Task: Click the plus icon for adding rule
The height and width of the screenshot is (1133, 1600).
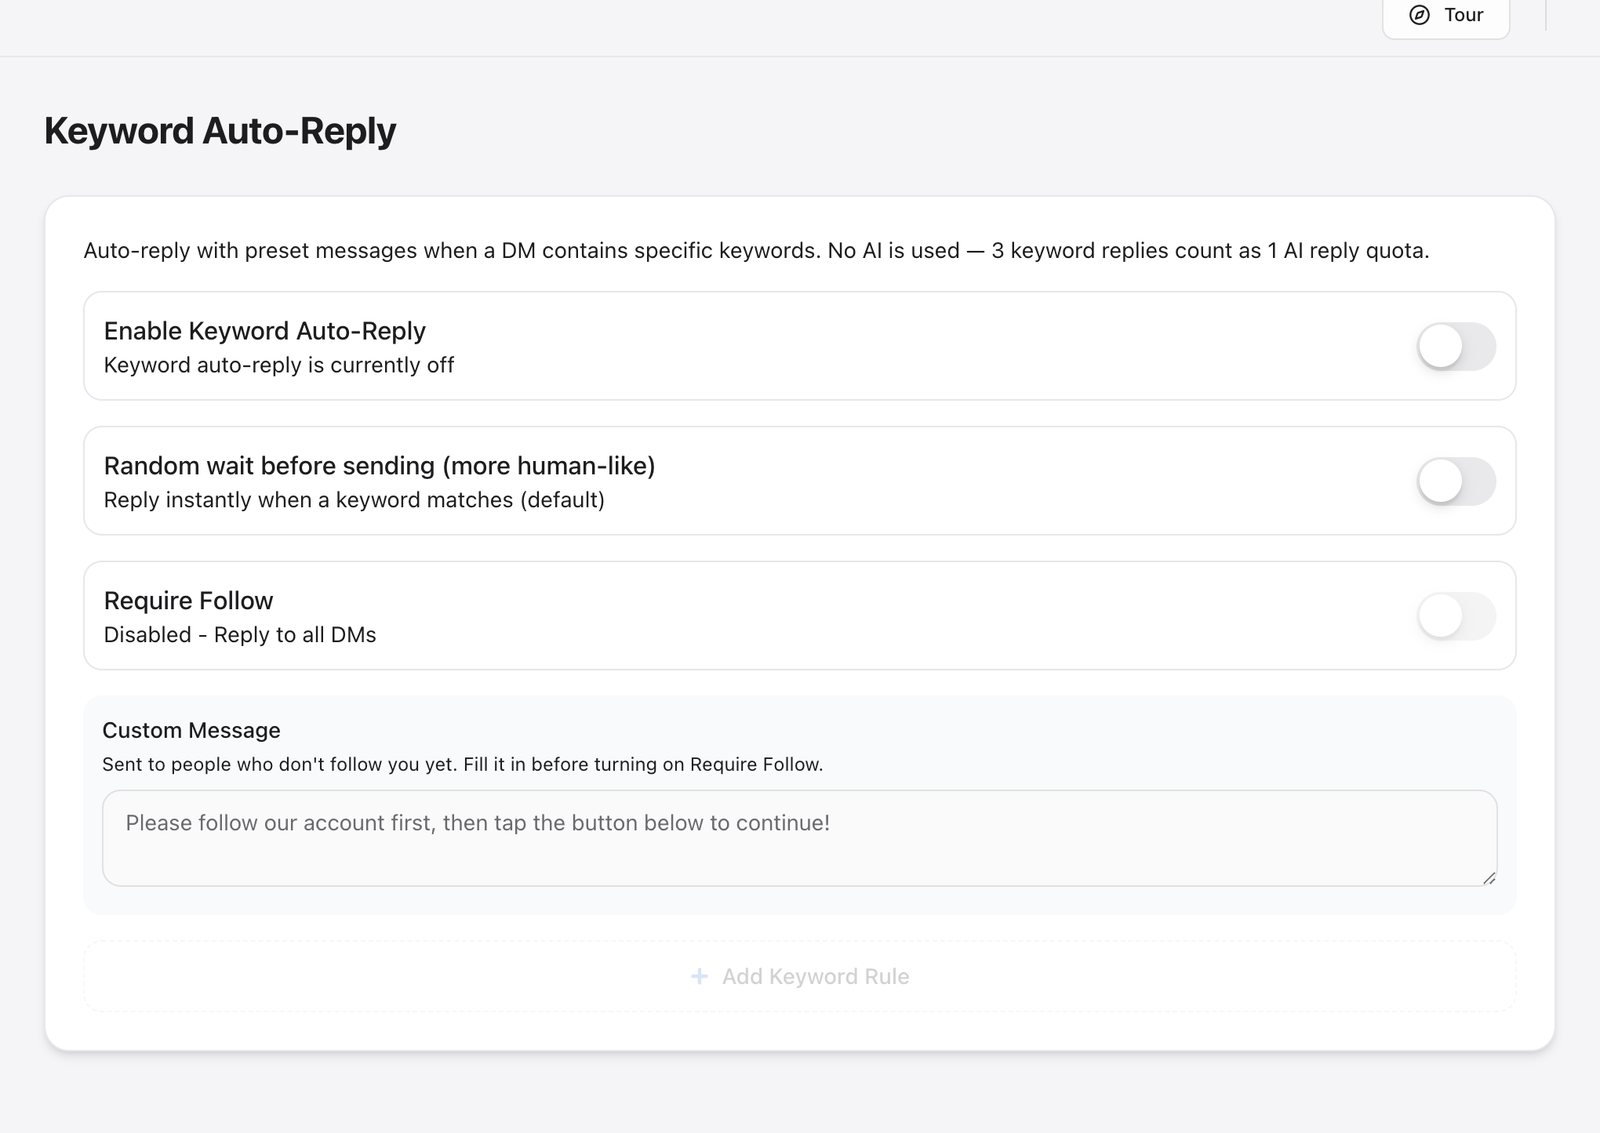Action: 700,976
